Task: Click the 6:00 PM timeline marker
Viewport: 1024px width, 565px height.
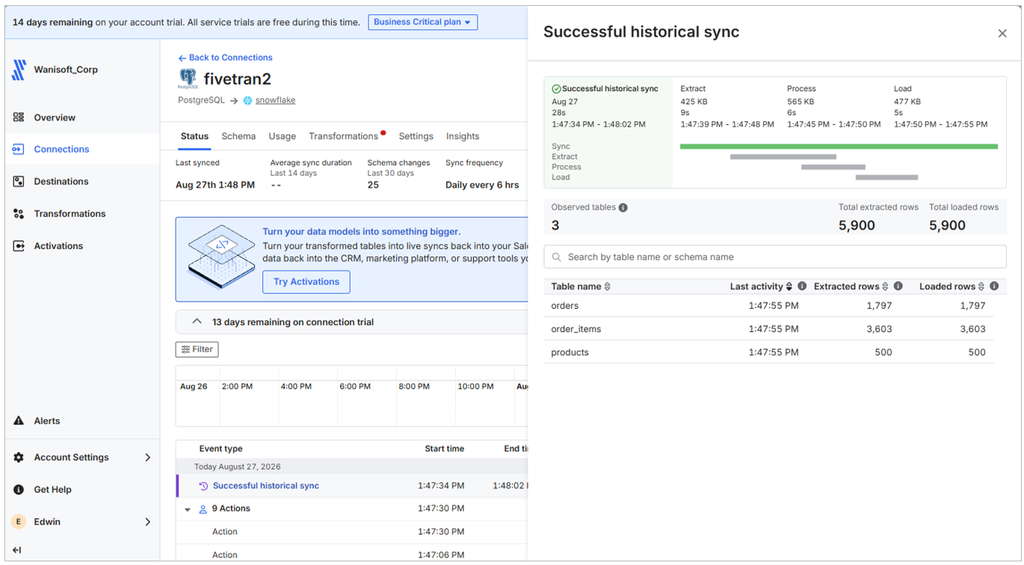Action: click(355, 387)
